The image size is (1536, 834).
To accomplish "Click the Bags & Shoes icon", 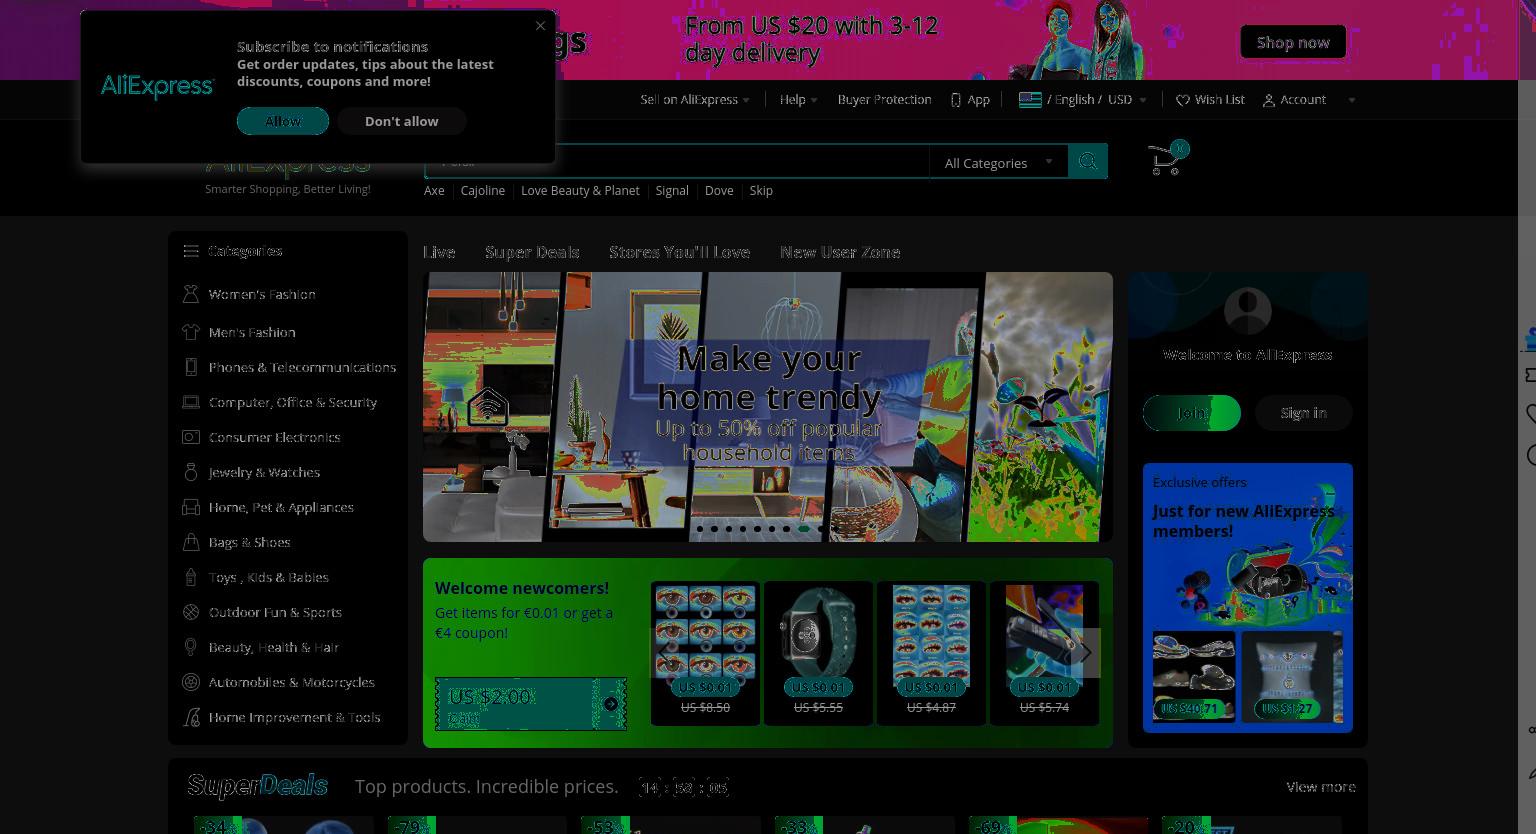I will (x=191, y=542).
